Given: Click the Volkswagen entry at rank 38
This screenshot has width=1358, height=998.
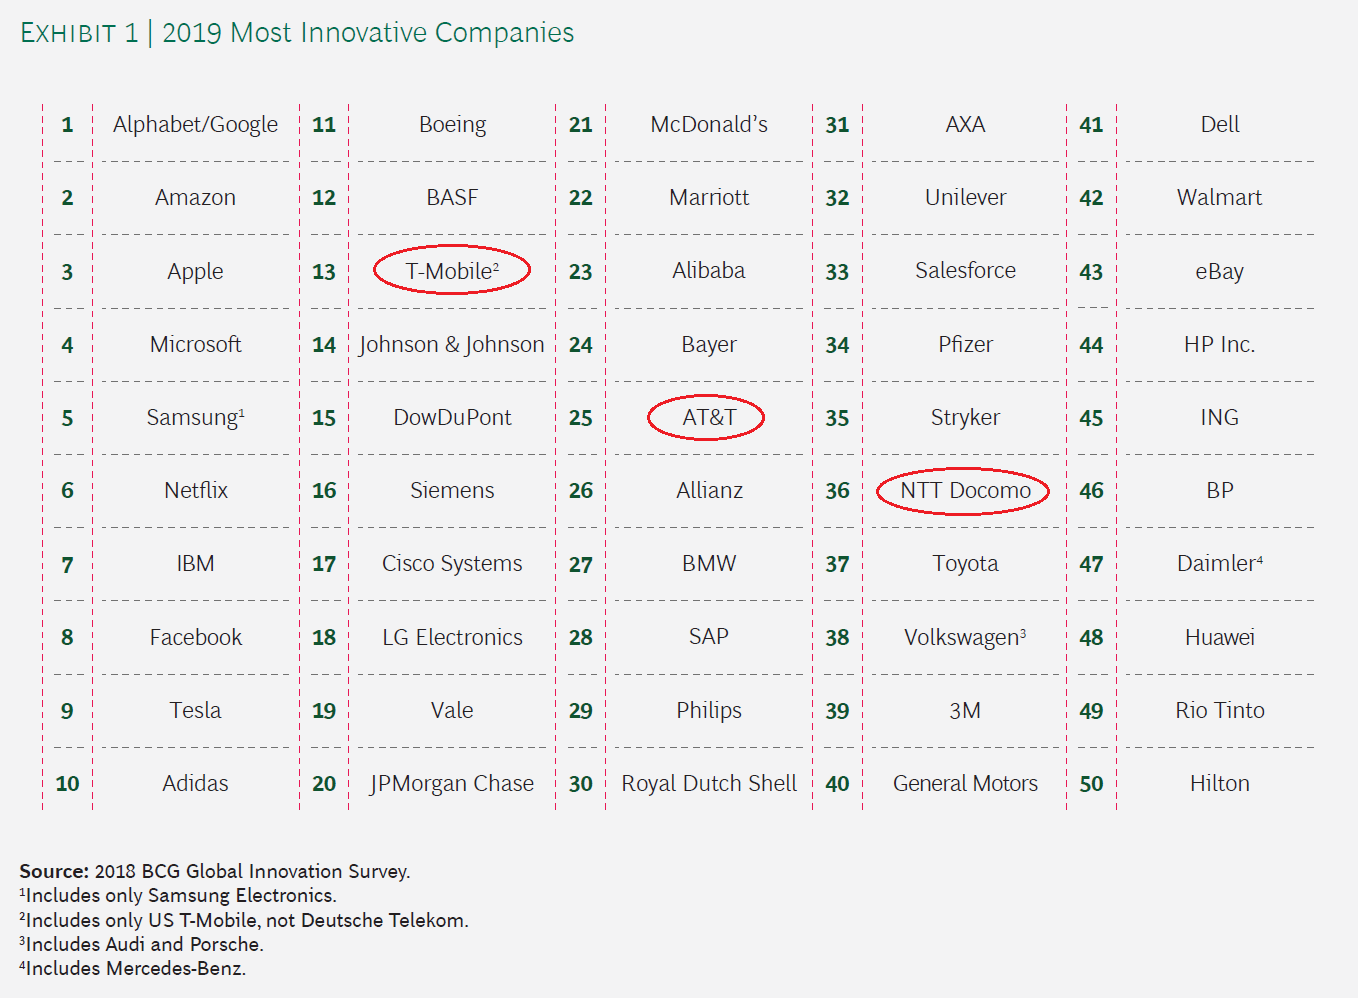Looking at the screenshot, I should [964, 638].
